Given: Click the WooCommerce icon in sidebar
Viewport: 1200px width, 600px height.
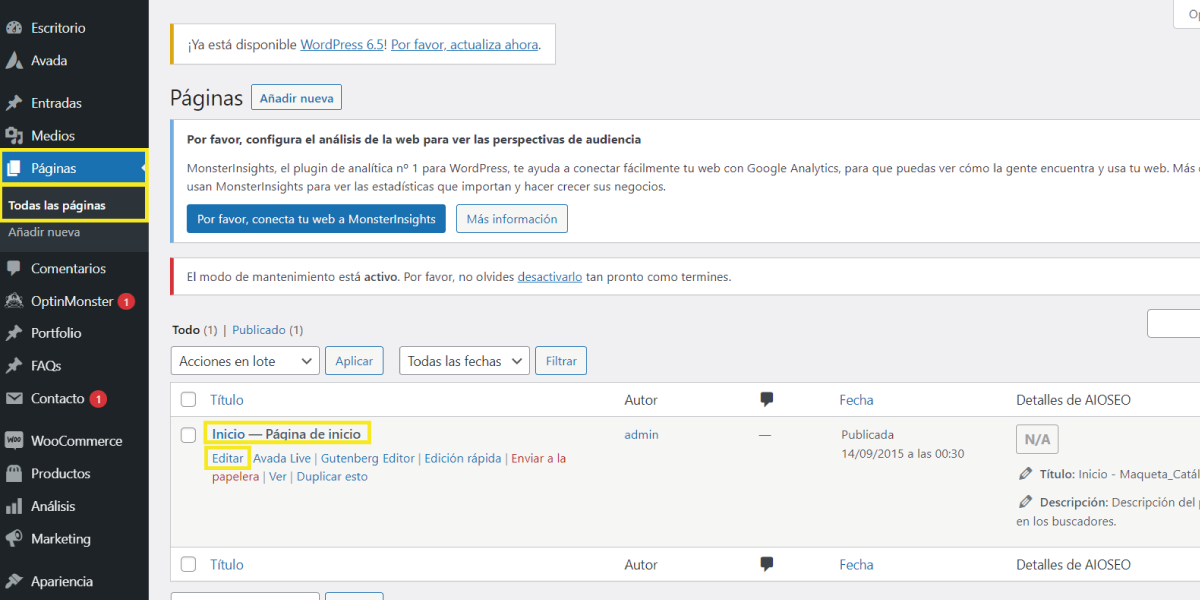Looking at the screenshot, I should coord(14,441).
